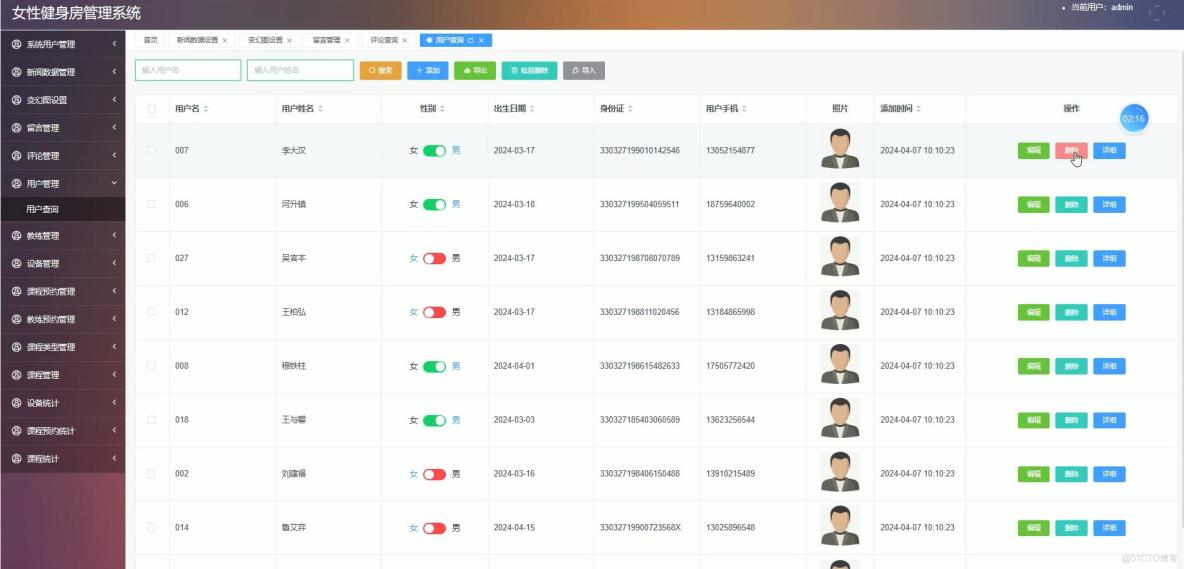Check the select-all checkbox in table header
Screen dimensions: 1184x569
point(152,109)
